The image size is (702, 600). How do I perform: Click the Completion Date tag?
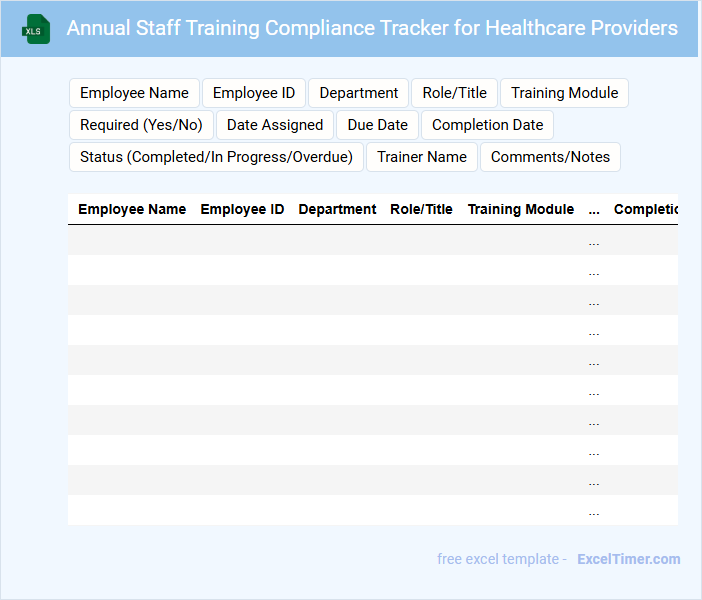coord(488,125)
